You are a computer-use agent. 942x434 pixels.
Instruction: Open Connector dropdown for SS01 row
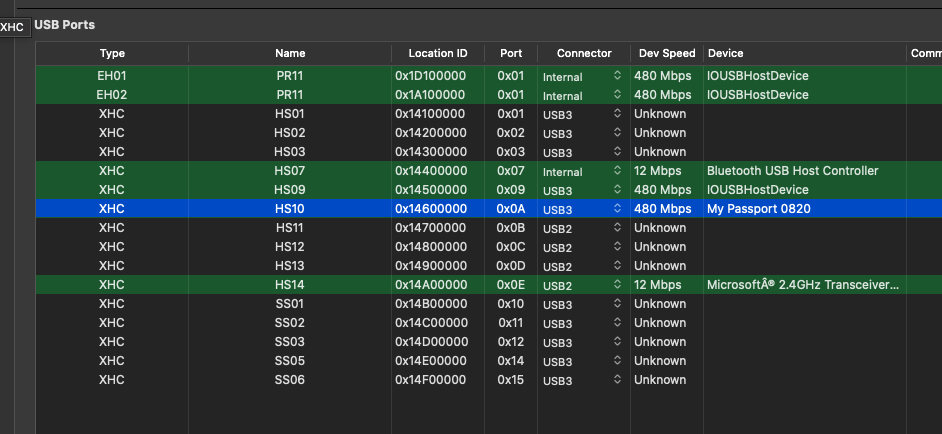[x=617, y=304]
